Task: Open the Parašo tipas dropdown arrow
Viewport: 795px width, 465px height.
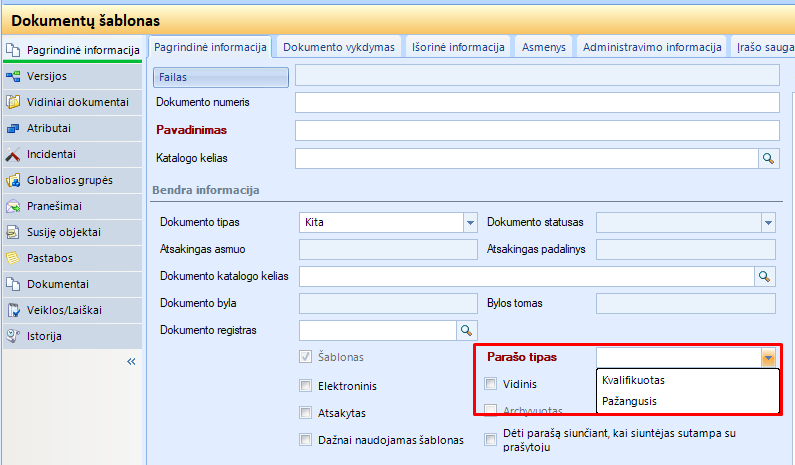Action: [767, 357]
